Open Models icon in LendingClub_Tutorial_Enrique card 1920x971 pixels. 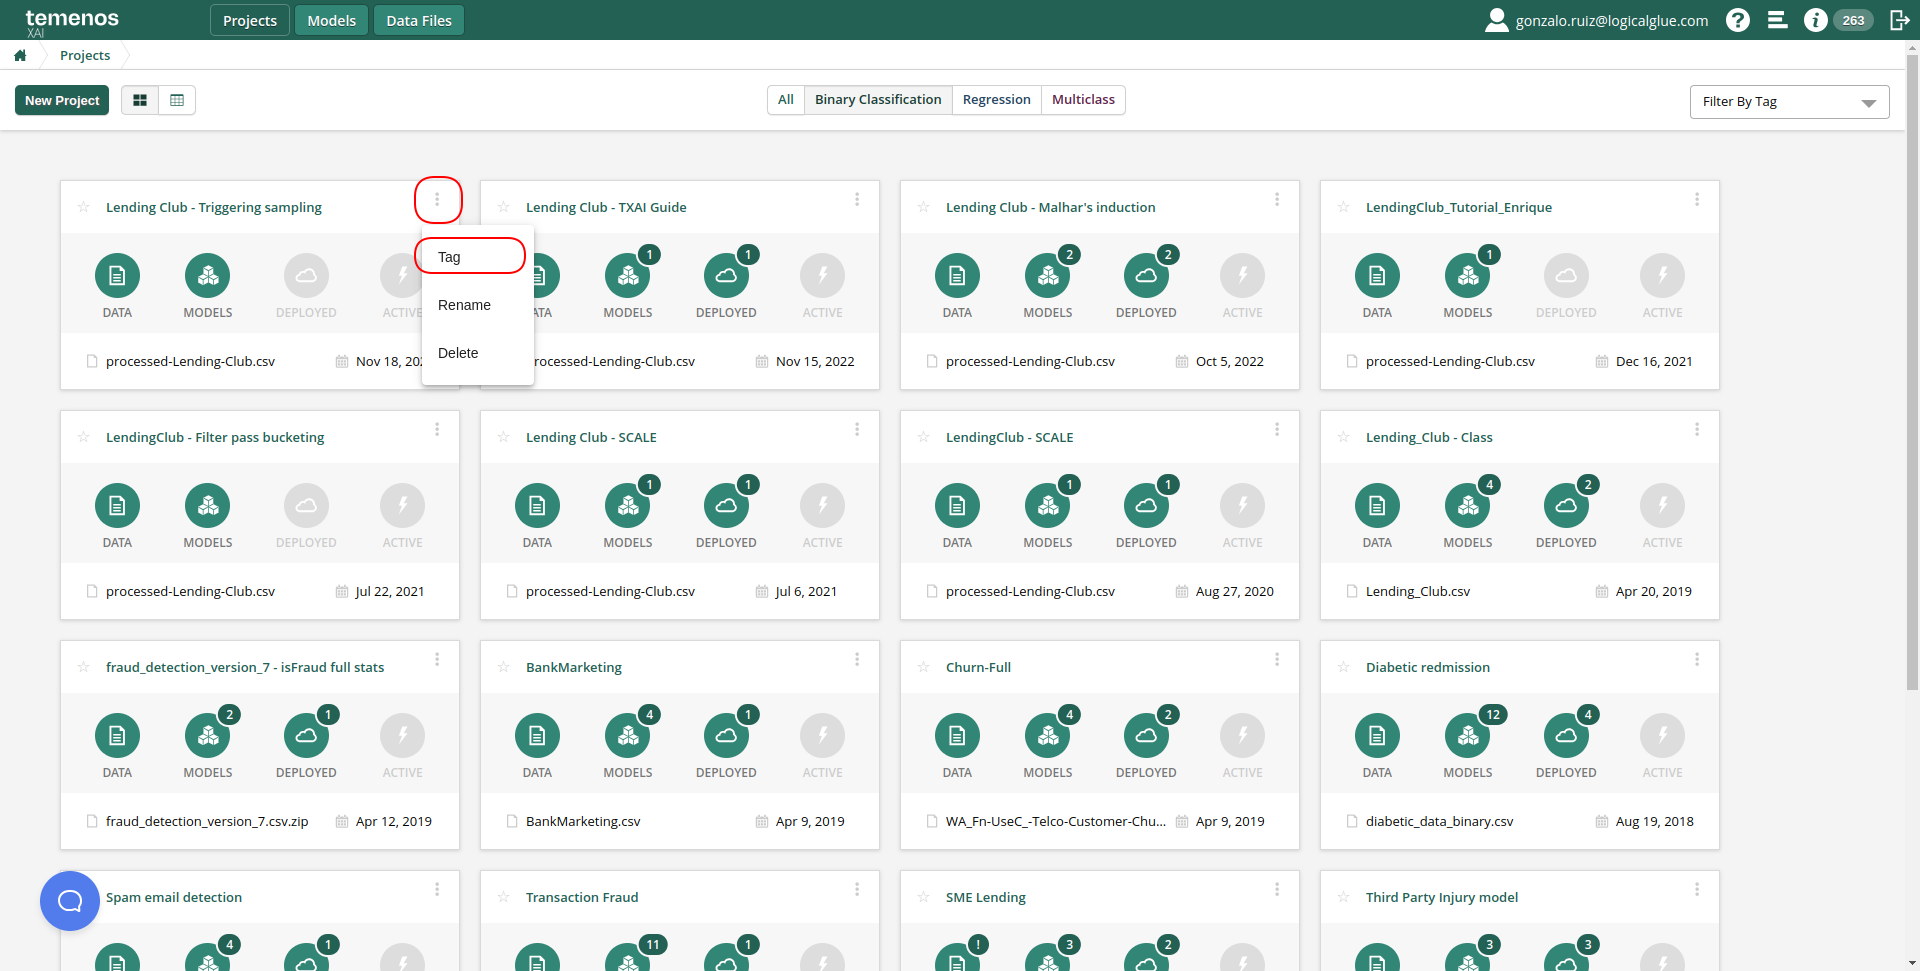[x=1468, y=276]
